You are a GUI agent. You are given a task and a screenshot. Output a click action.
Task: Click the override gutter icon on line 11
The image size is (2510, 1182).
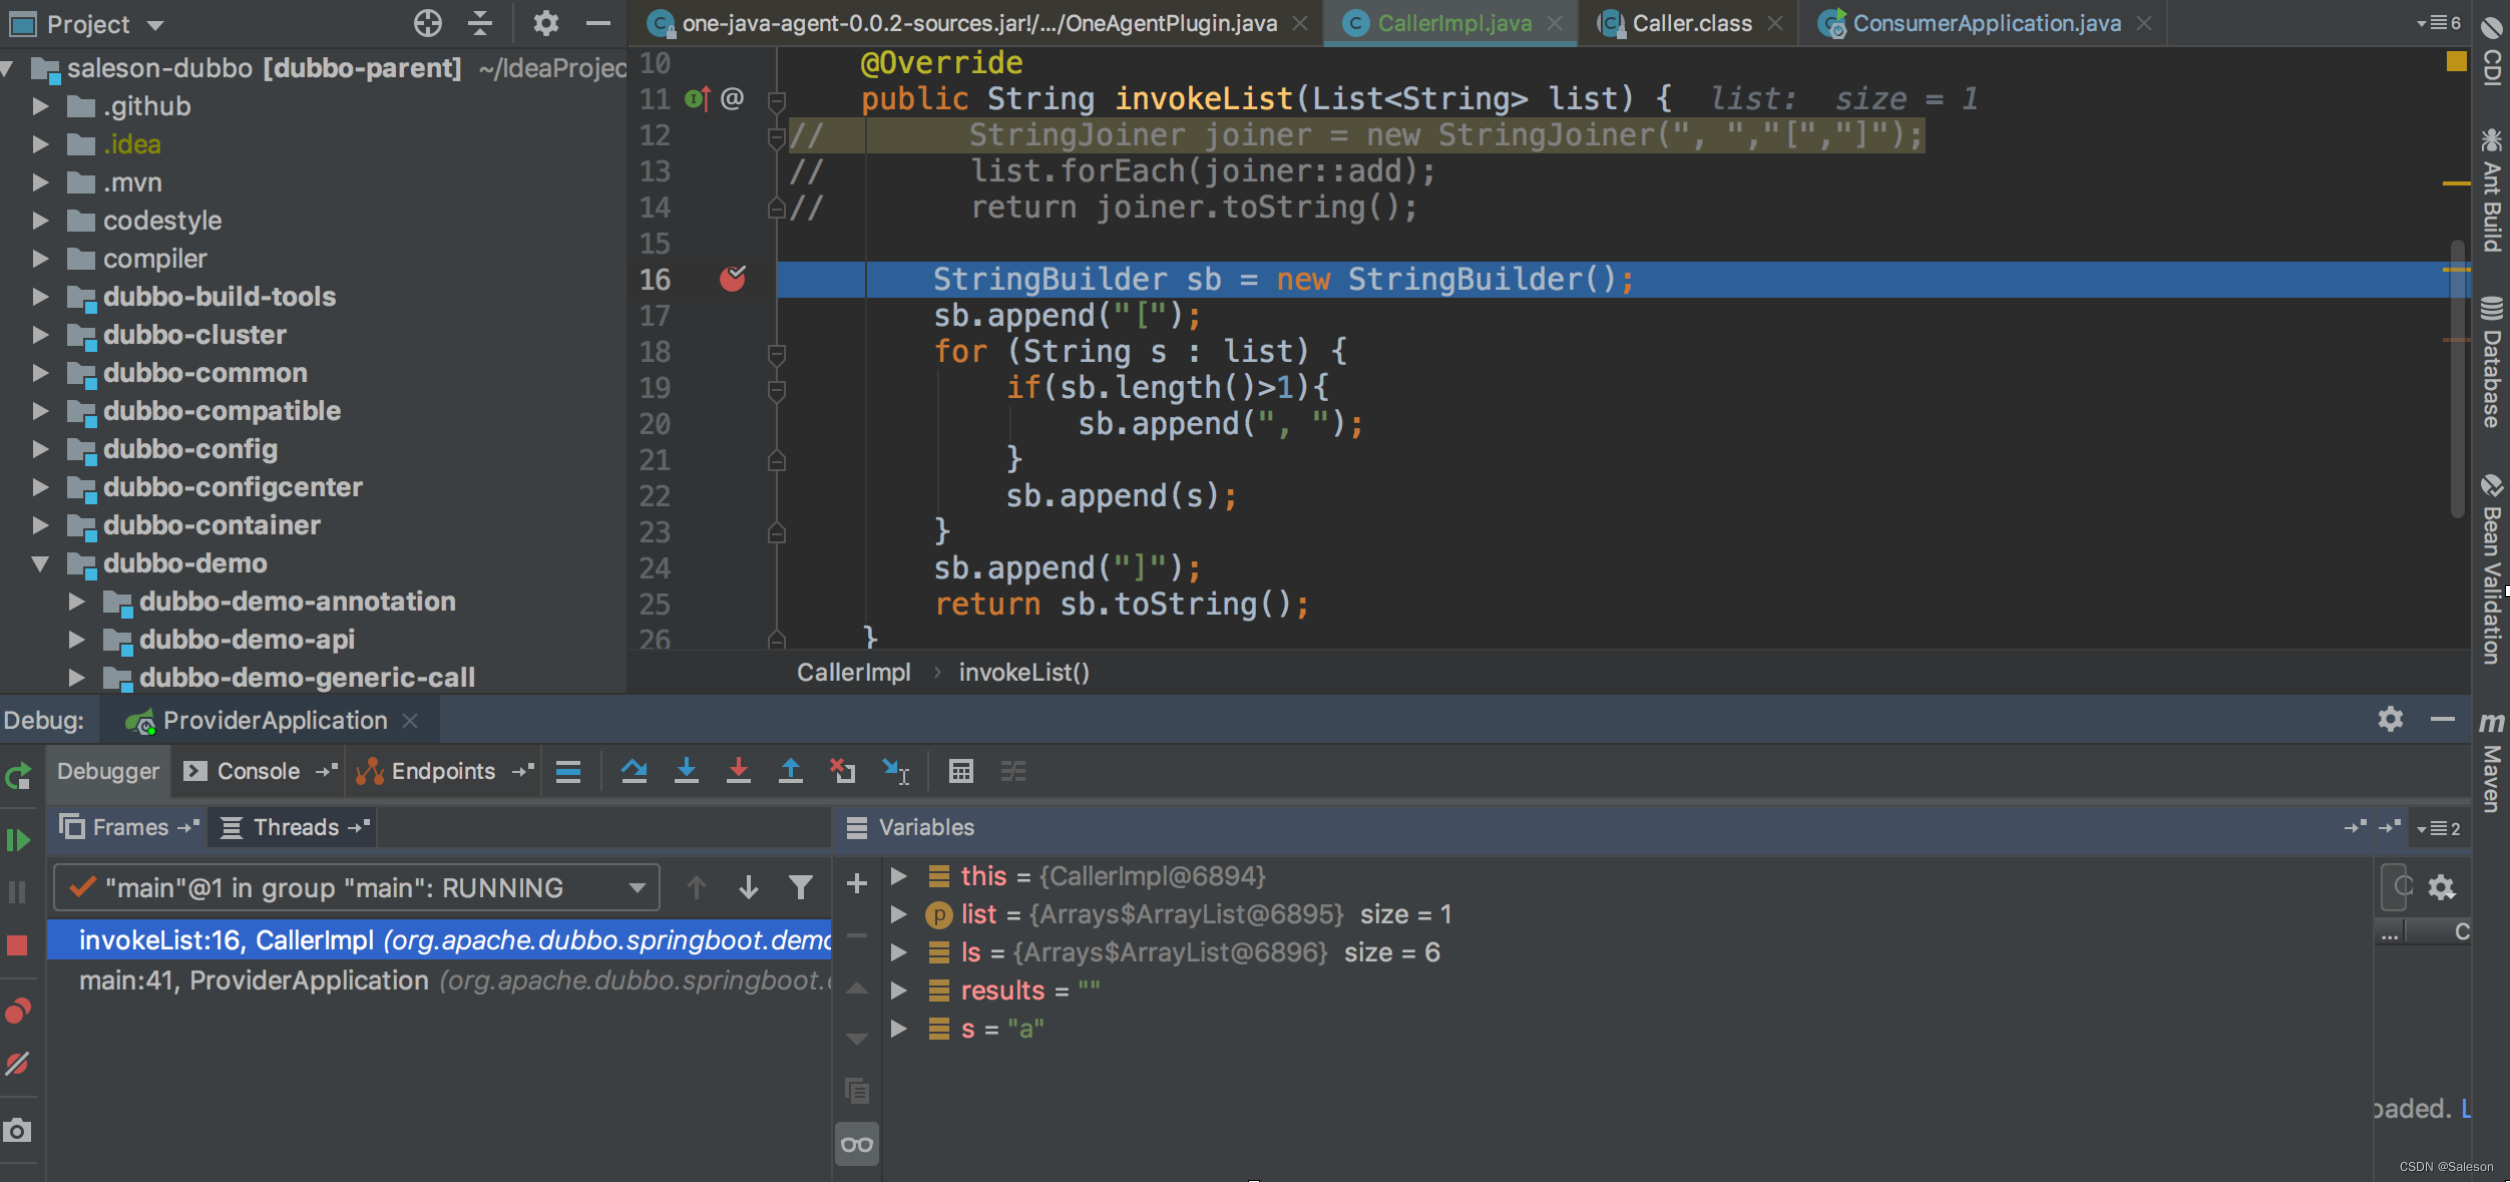coord(698,99)
